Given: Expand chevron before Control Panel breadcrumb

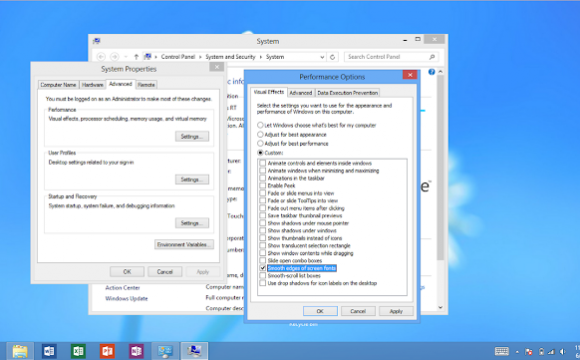Looking at the screenshot, I should pos(156,57).
